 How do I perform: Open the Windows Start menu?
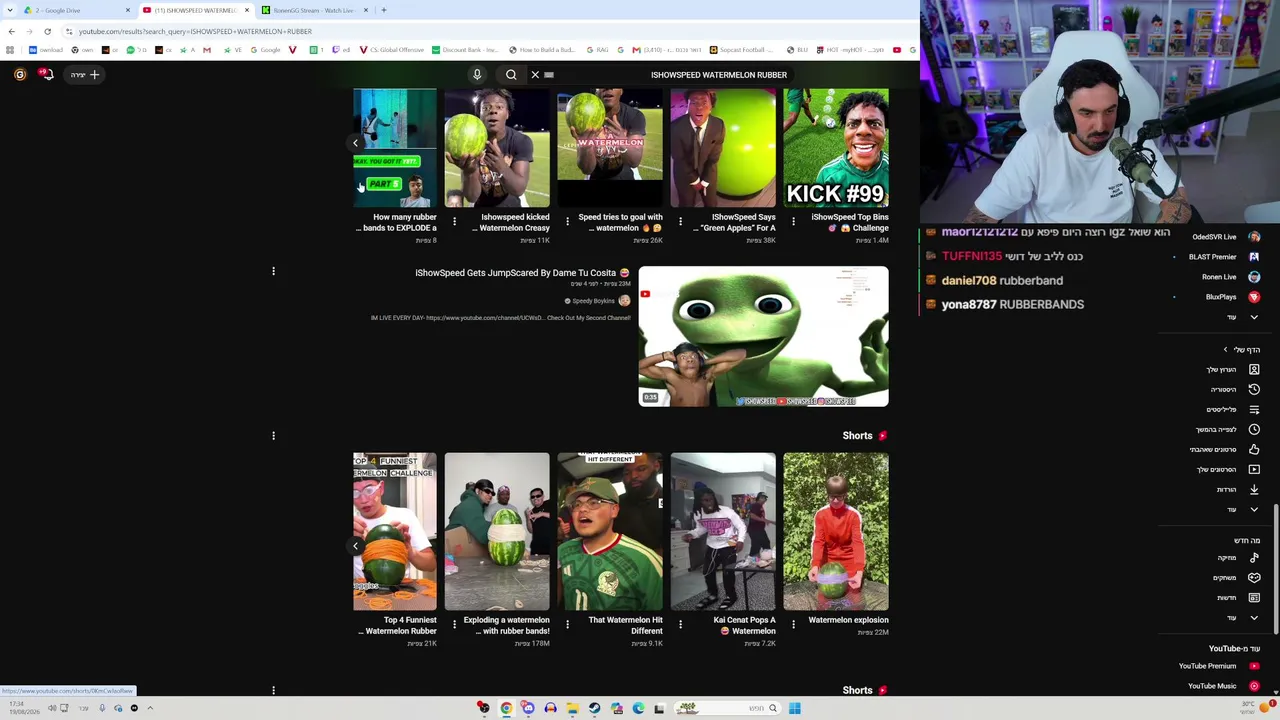794,708
